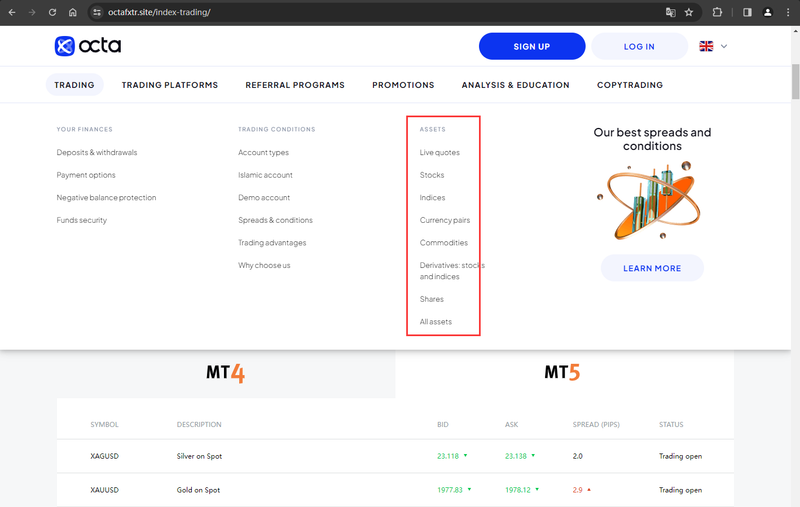This screenshot has height=507, width=800.
Task: Open the REFERRAL PROGRAMS menu
Action: pos(295,85)
